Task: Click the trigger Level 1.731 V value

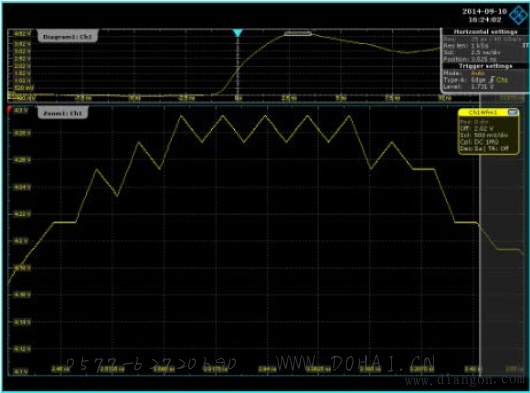Action: 483,87
